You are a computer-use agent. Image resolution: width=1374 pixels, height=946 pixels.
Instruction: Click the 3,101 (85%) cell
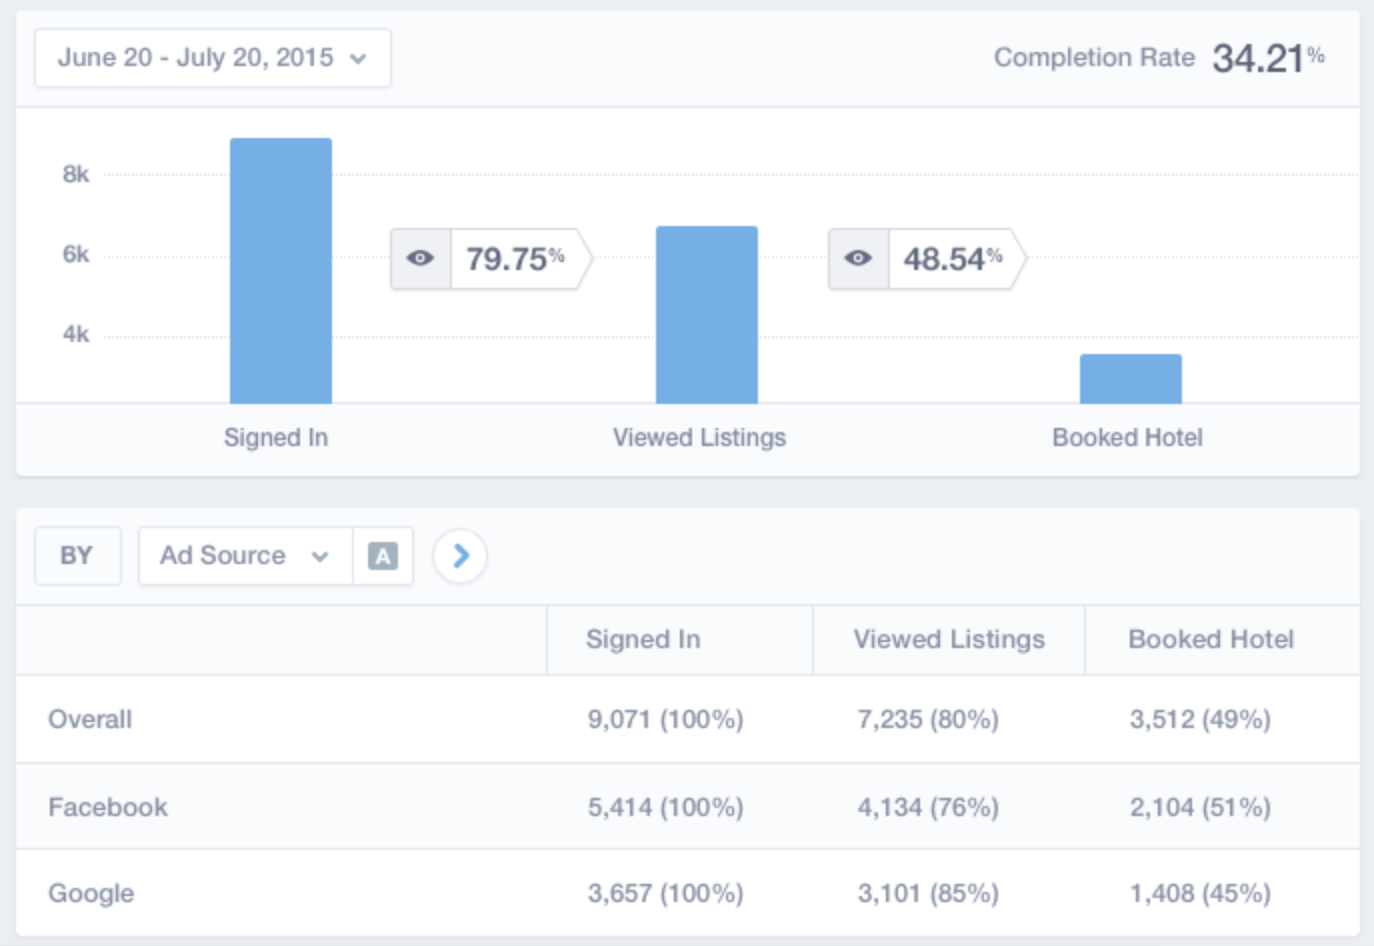(928, 893)
